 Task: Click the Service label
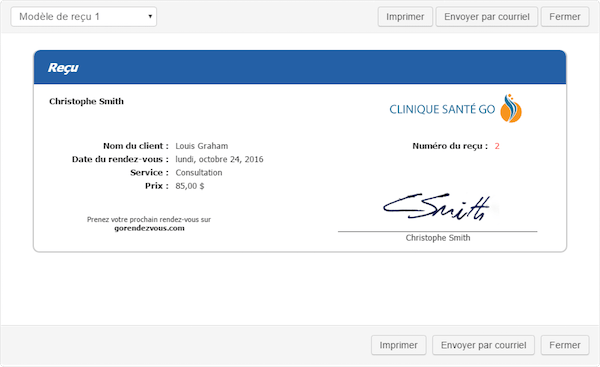150,173
